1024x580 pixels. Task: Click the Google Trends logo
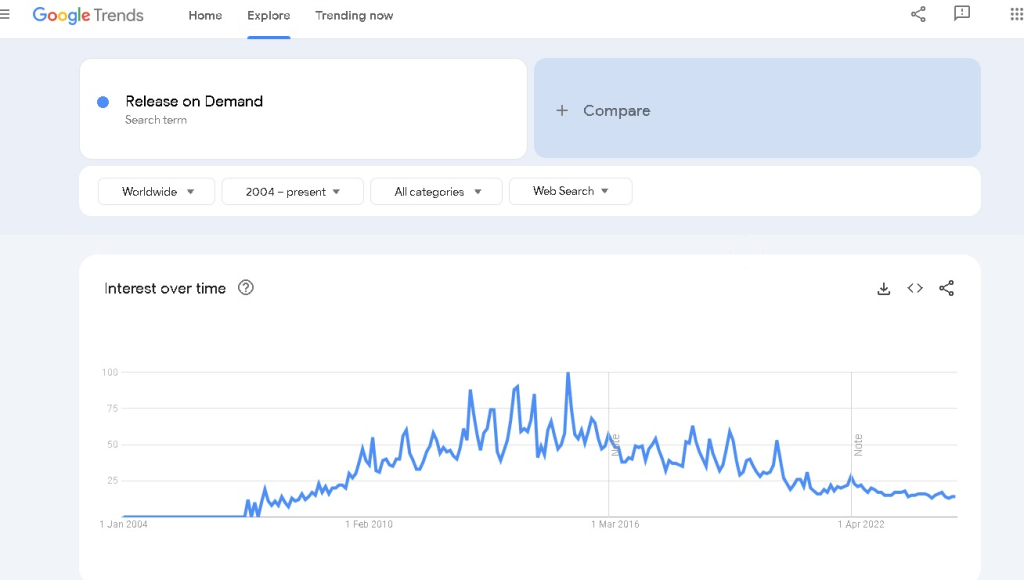88,15
